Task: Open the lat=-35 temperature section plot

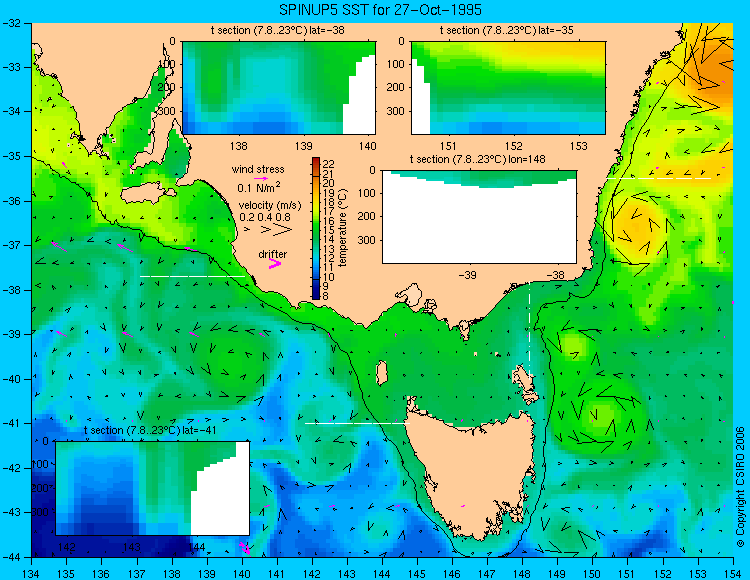Action: pos(508,88)
